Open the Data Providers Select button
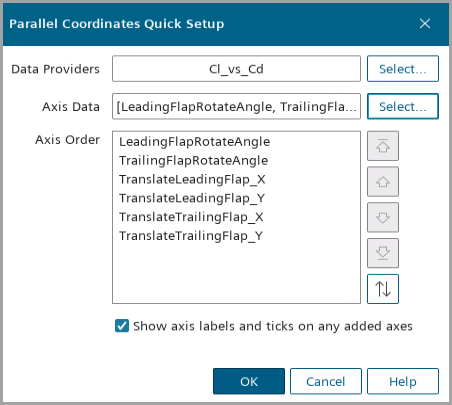This screenshot has width=452, height=405. (x=403, y=69)
